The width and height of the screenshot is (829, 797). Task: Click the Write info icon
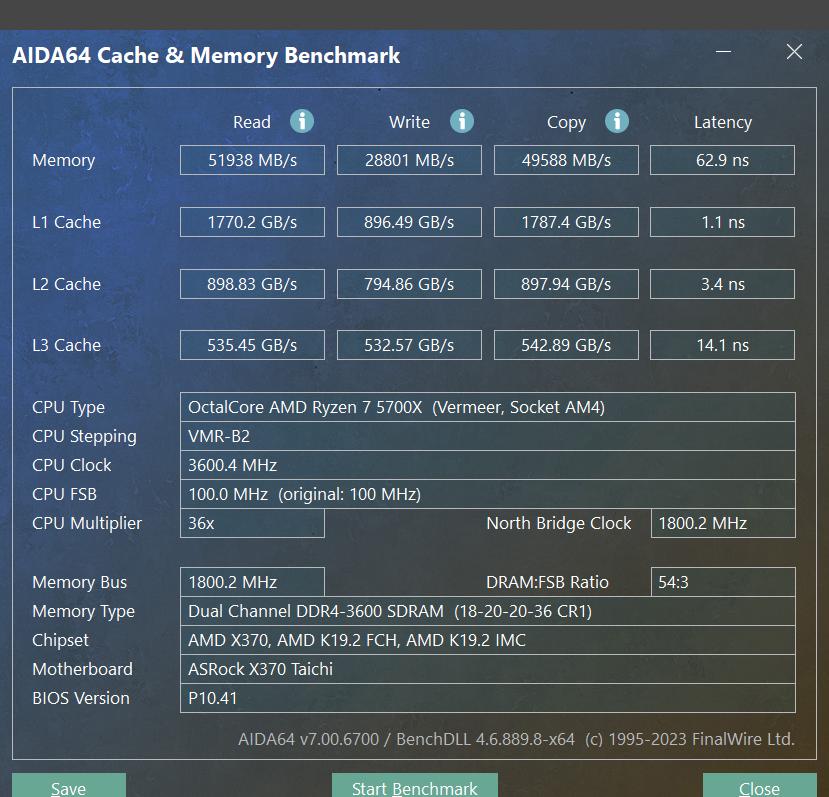pos(462,121)
